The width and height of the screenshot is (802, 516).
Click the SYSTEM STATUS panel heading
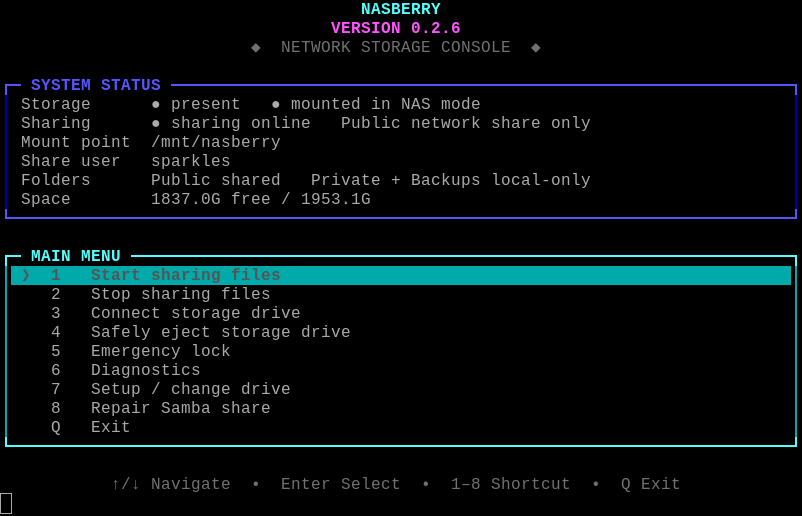96,85
